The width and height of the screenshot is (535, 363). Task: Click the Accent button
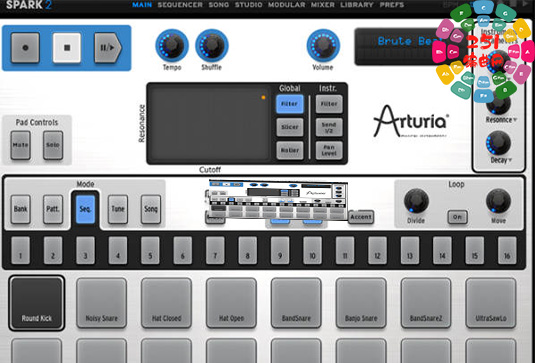(361, 217)
